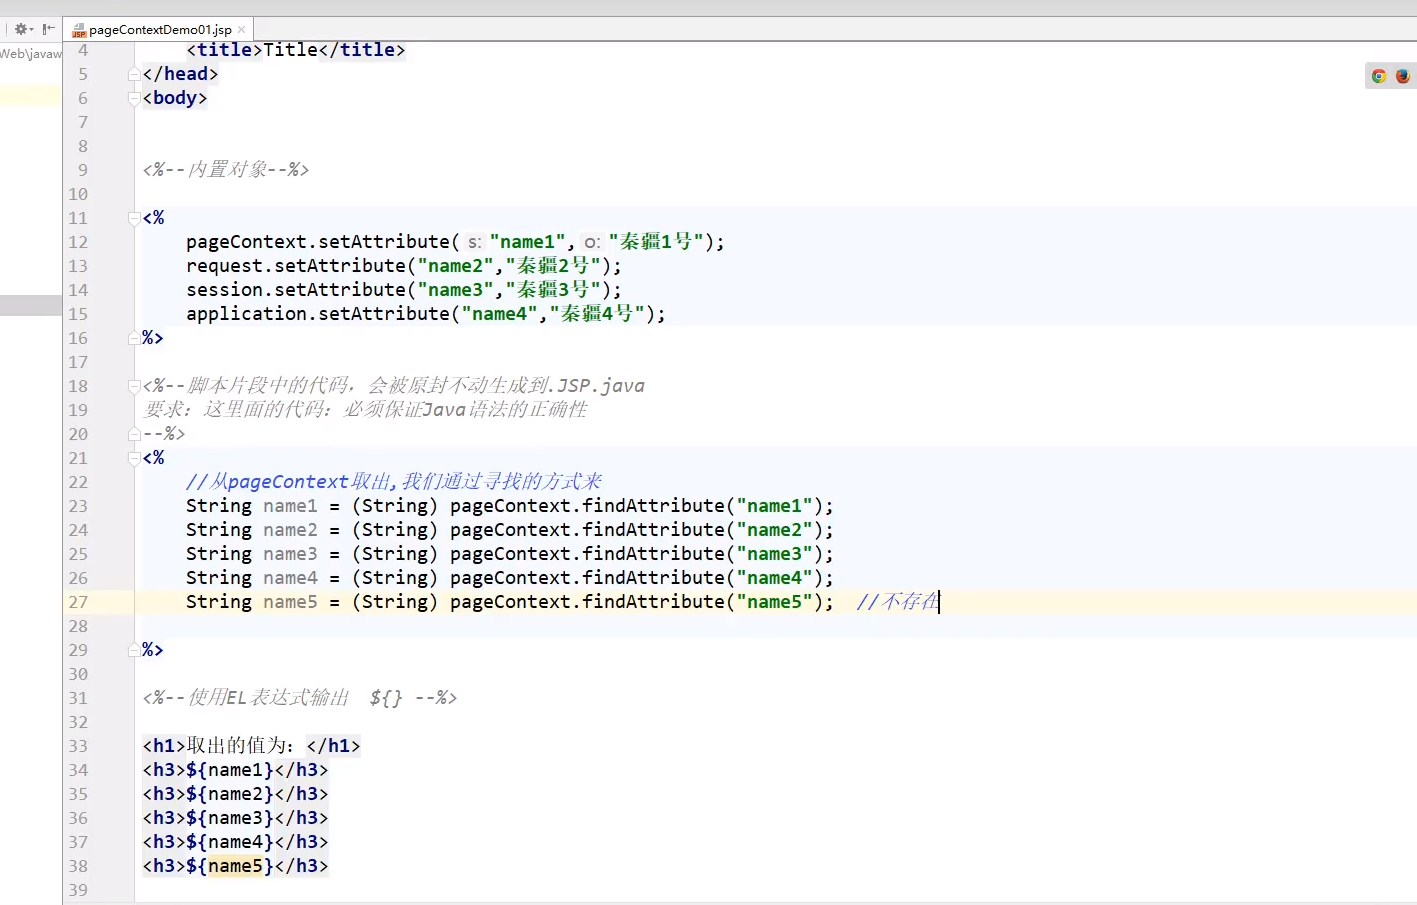
Task: Open page in Chrome browser icon
Action: point(1379,76)
